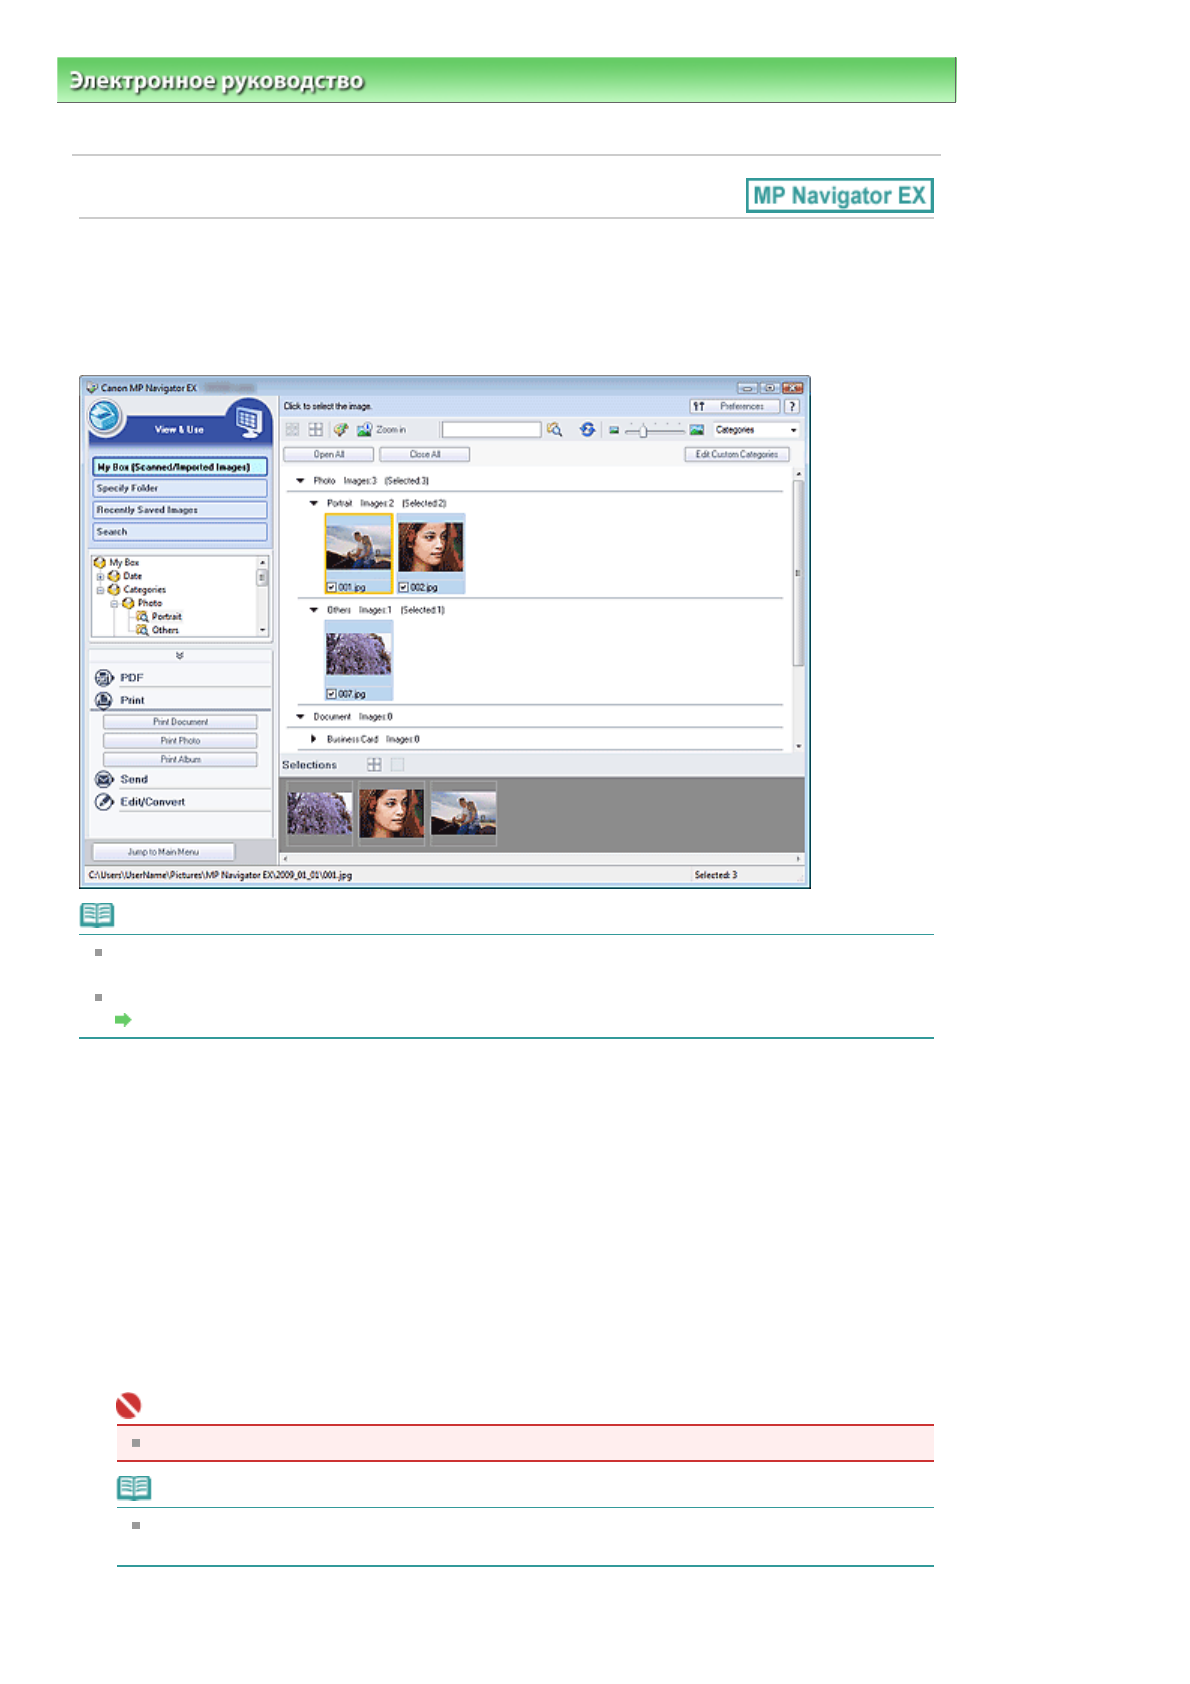Open the Recently Saved Images tab
1190x1684 pixels.
(x=180, y=510)
